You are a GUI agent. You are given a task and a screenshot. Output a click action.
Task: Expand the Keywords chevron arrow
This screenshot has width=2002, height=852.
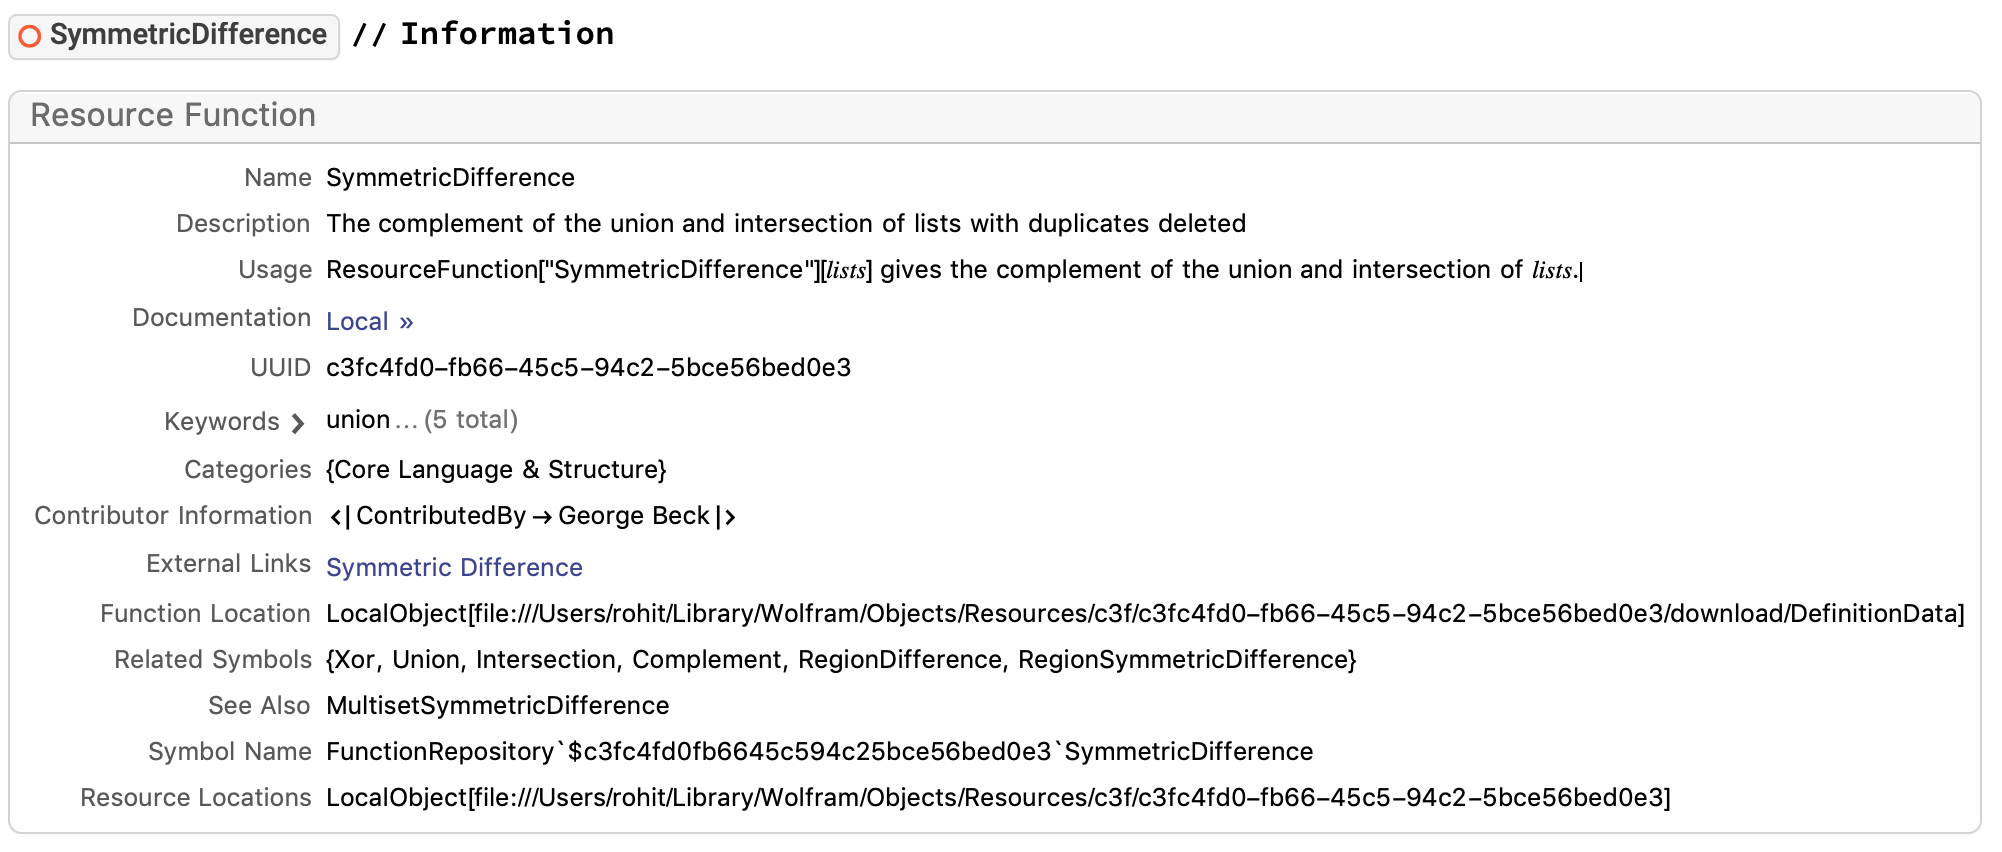(297, 423)
